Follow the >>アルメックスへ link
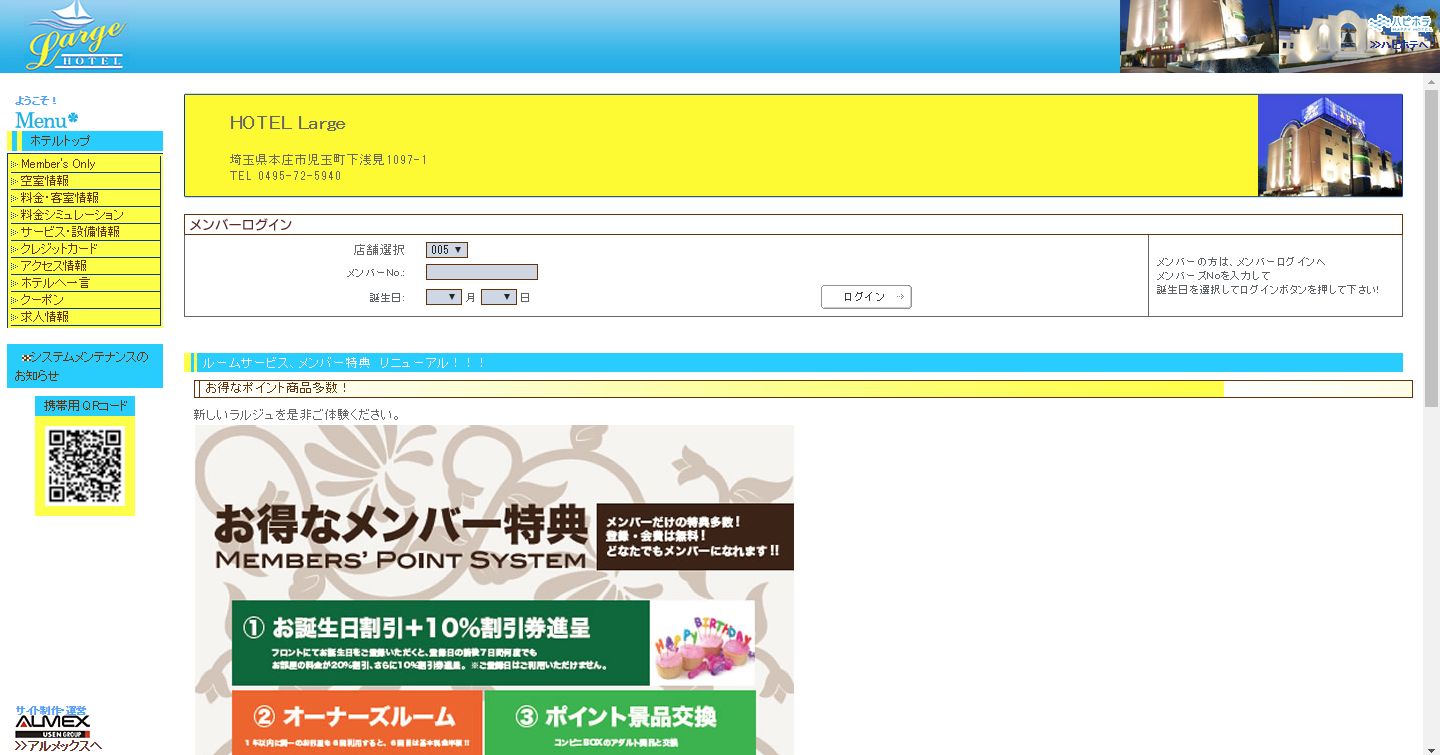This screenshot has height=755, width=1440. tap(58, 746)
